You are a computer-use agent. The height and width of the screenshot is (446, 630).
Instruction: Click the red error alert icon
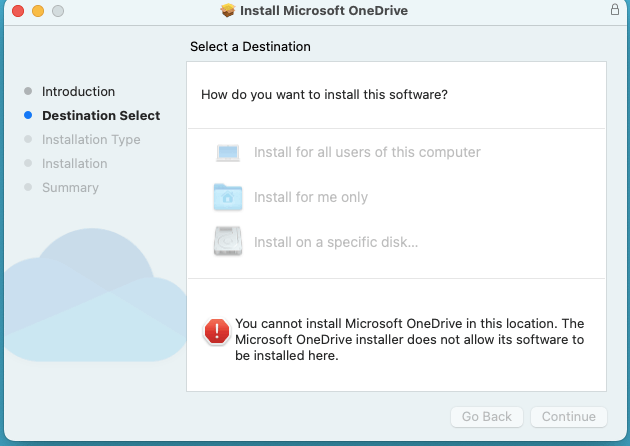216,332
